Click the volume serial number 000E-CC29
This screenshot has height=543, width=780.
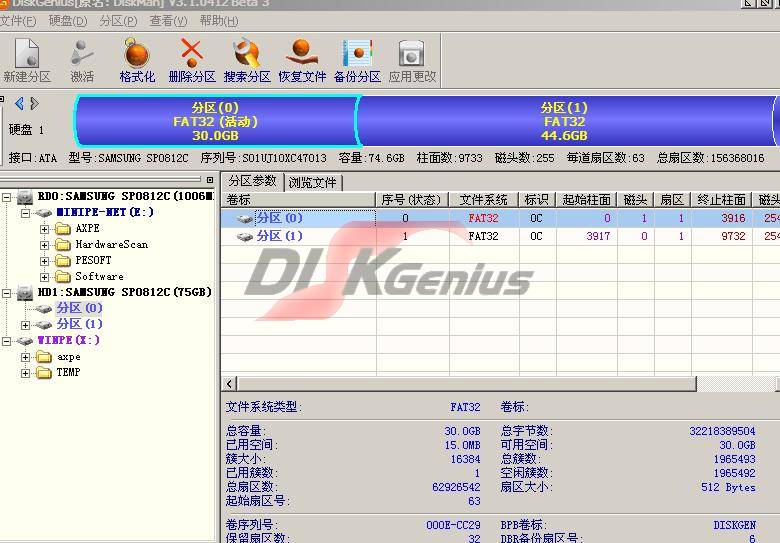(453, 525)
